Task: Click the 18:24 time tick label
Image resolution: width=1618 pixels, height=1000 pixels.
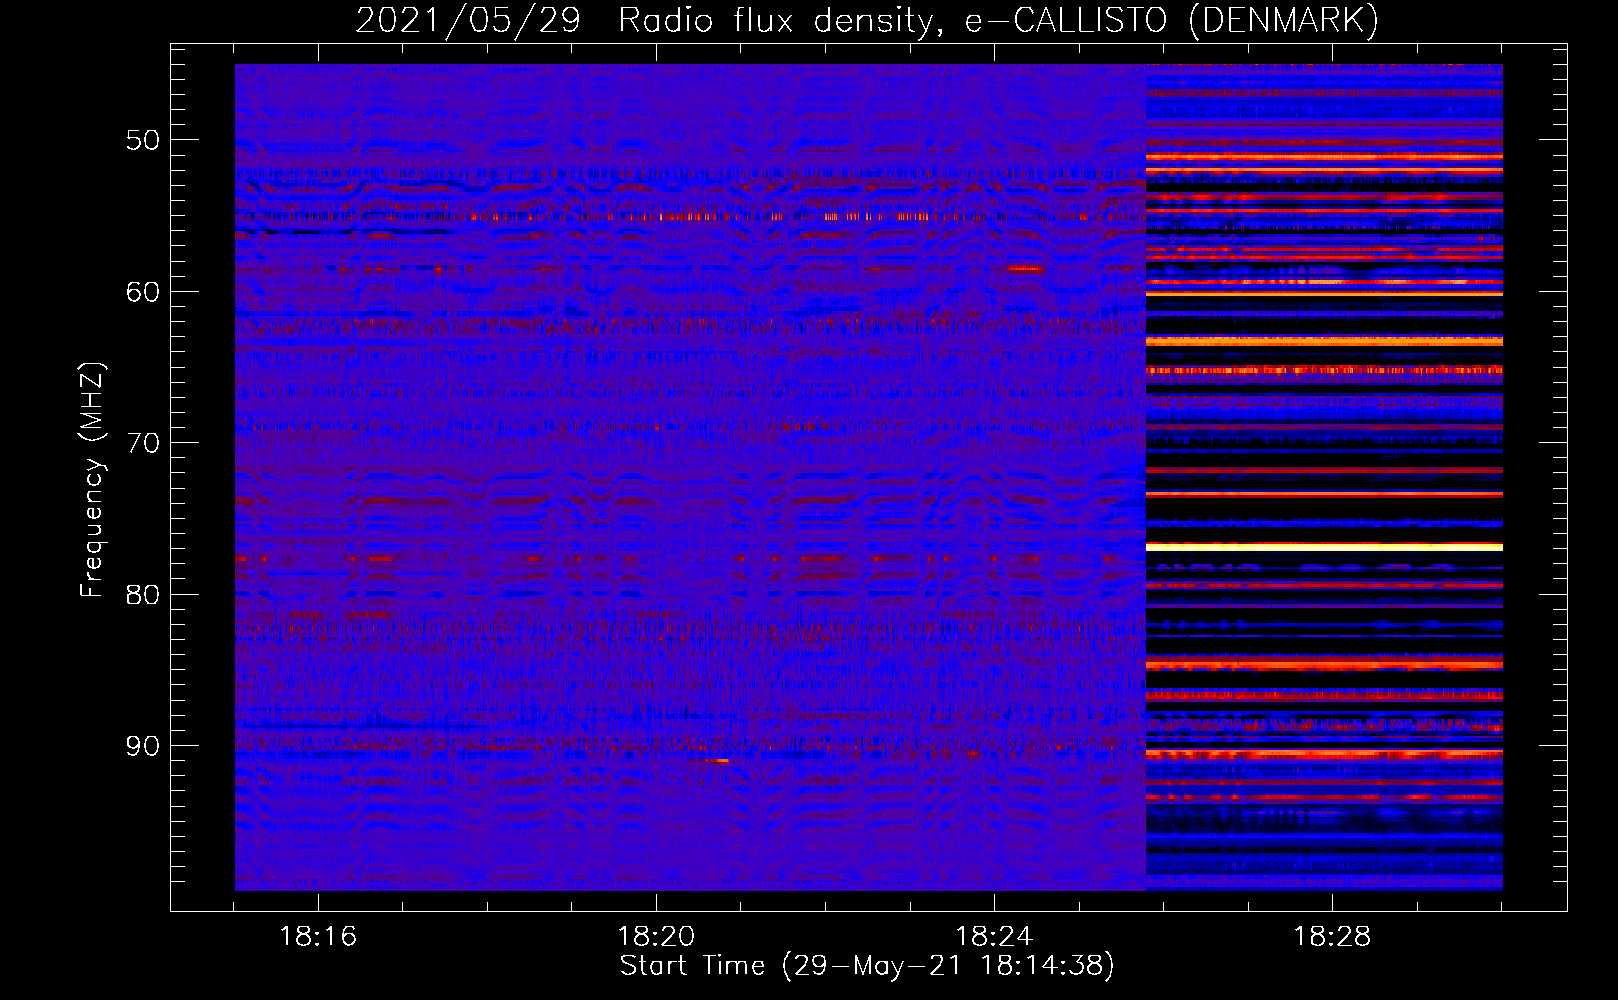Action: (994, 937)
